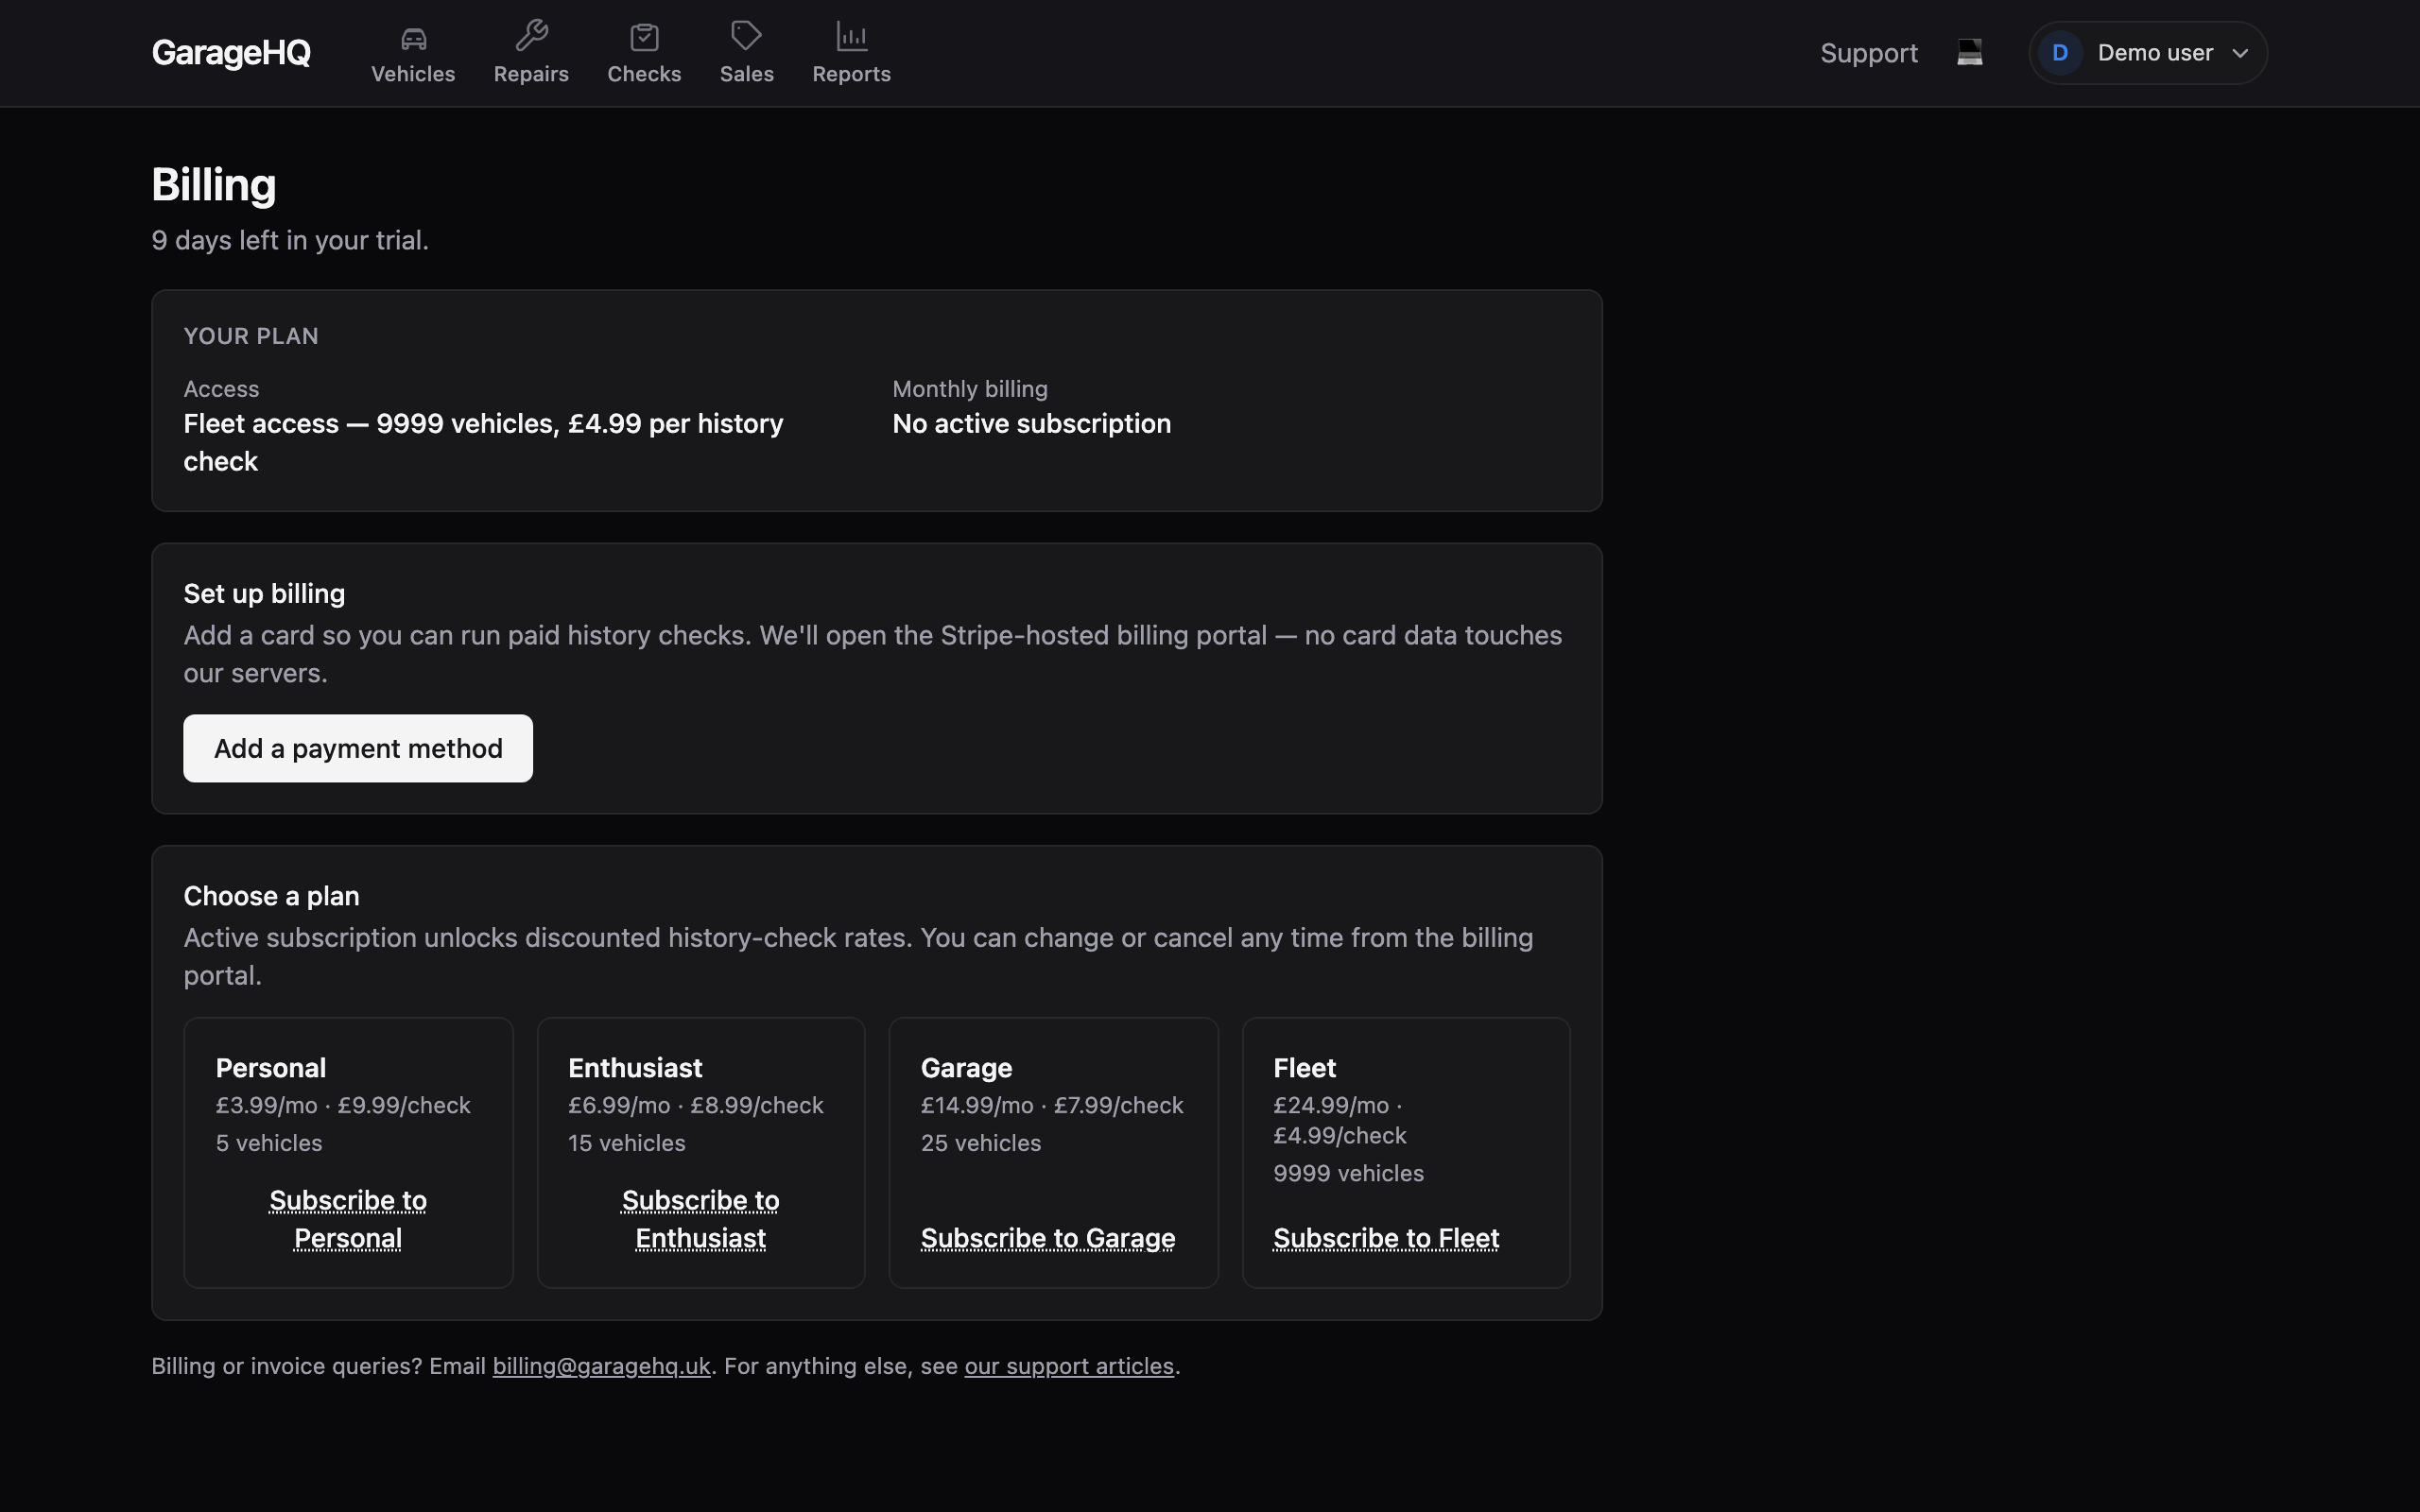
Task: Click the blue D avatar icon
Action: click(x=2059, y=53)
